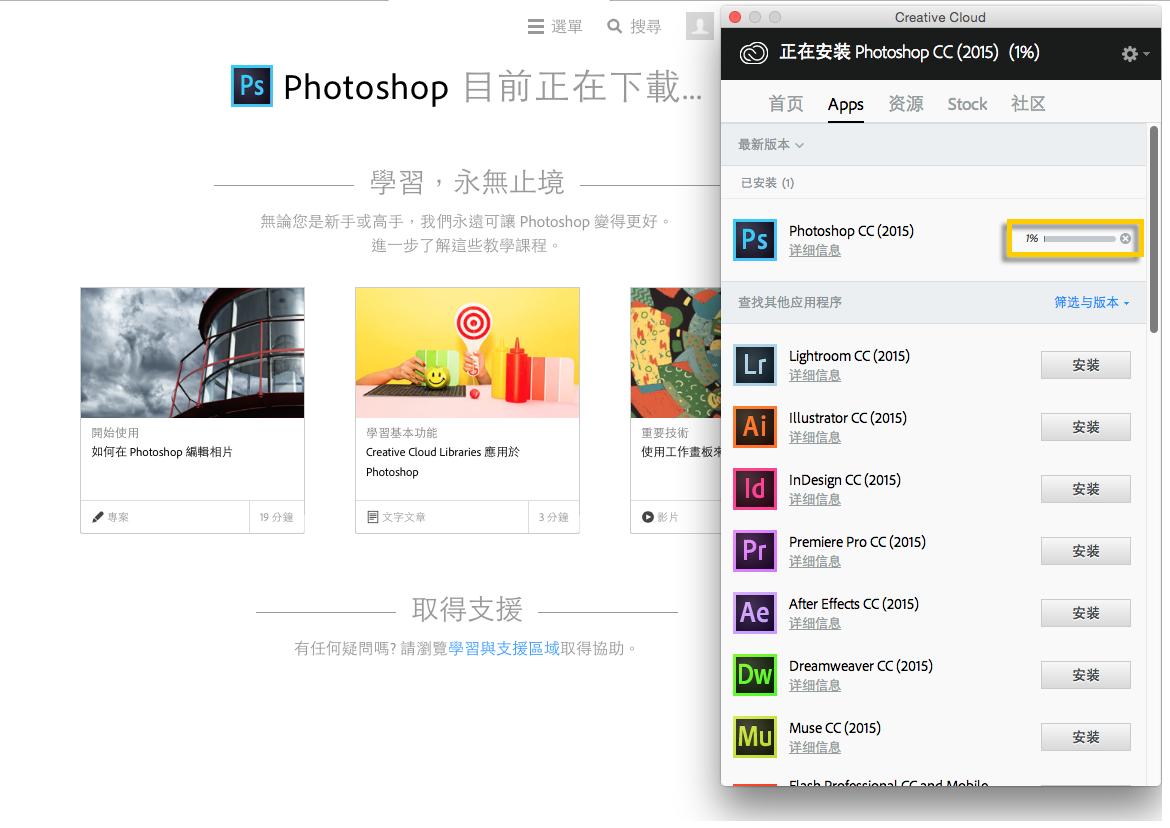
Task: Open 详细信息 link under Photoshop CC (2015)
Action: point(815,251)
